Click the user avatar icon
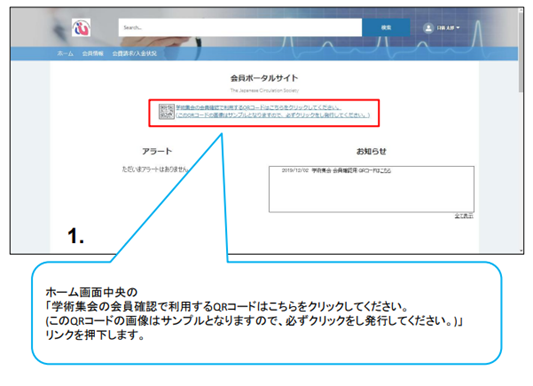Screen dimensions: 533x386 pos(428,28)
